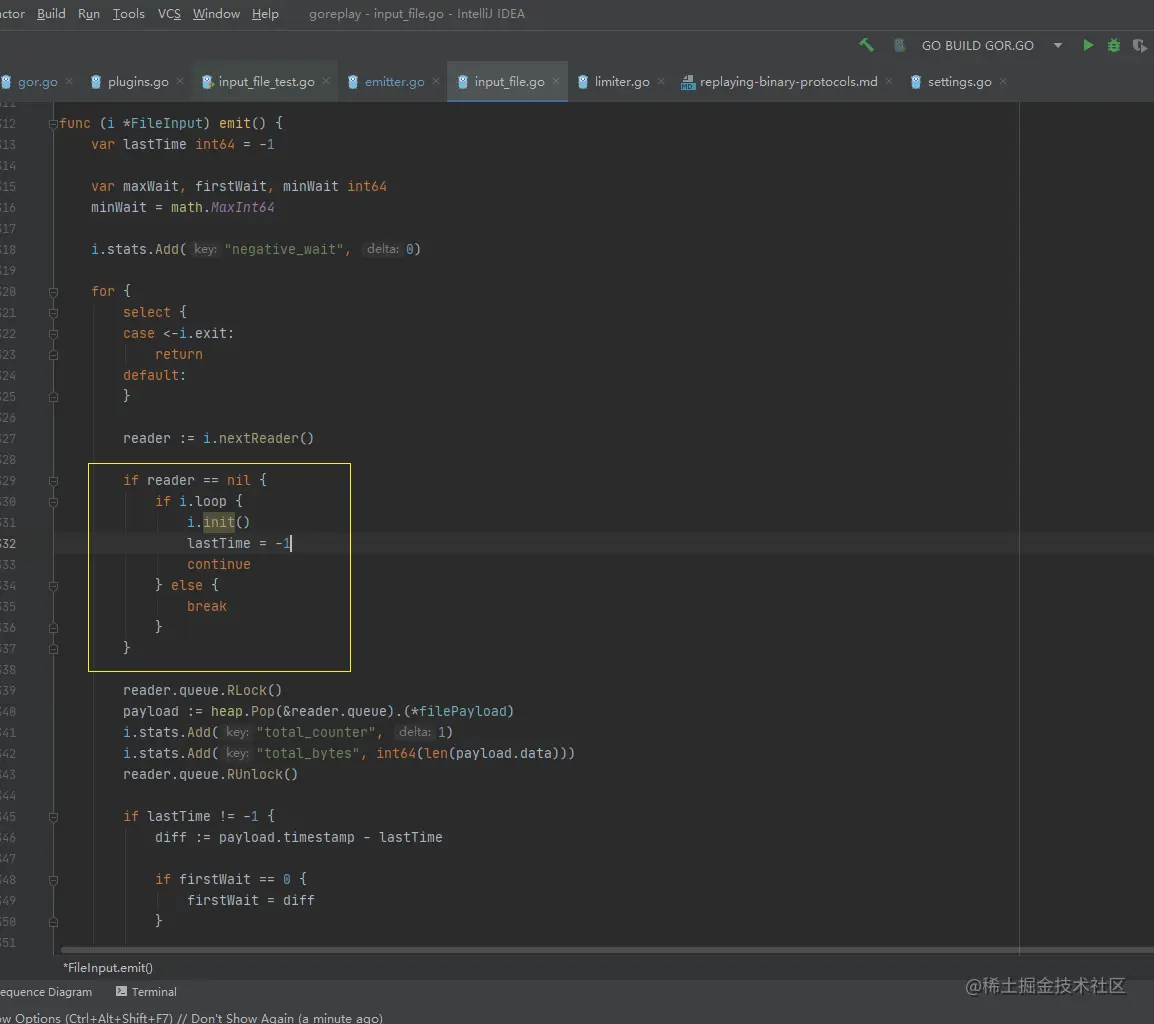Screen dimensions: 1154x1024
Task: Open the replaying-binary-protocols.md tab
Action: [788, 82]
